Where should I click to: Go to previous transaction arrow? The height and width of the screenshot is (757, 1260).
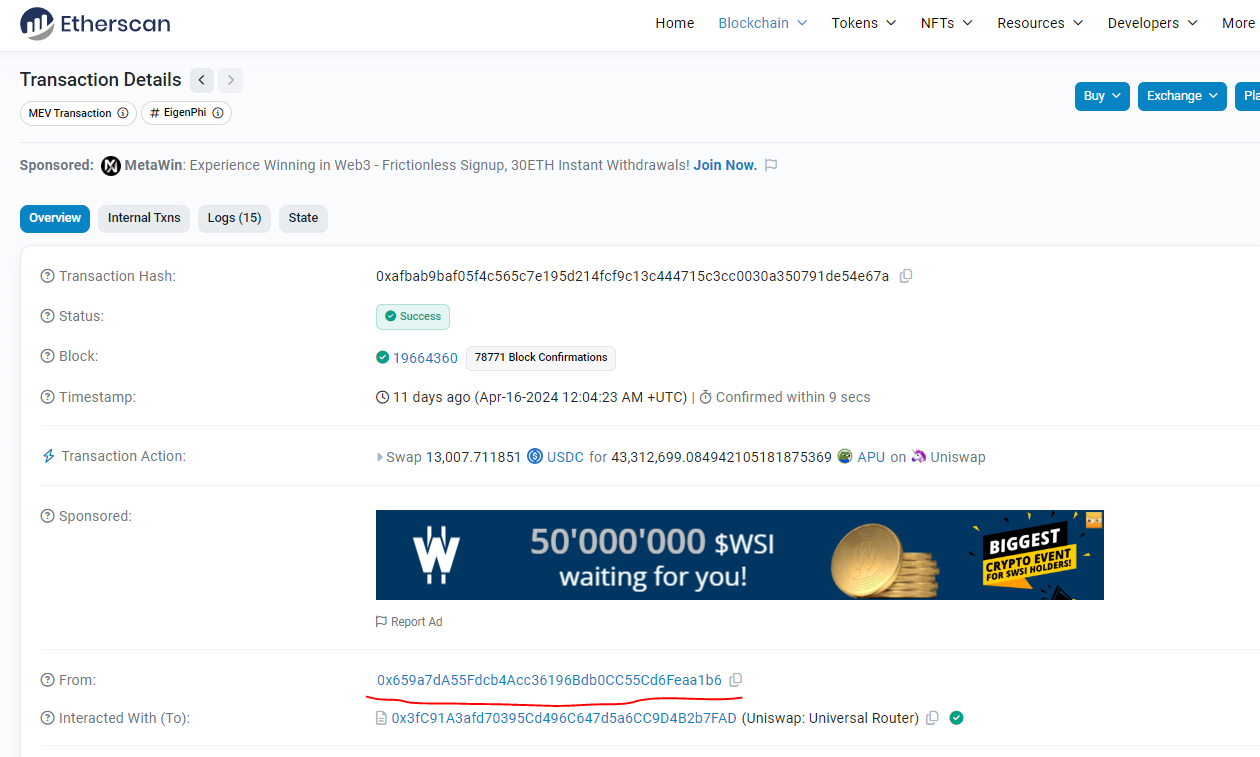[201, 80]
